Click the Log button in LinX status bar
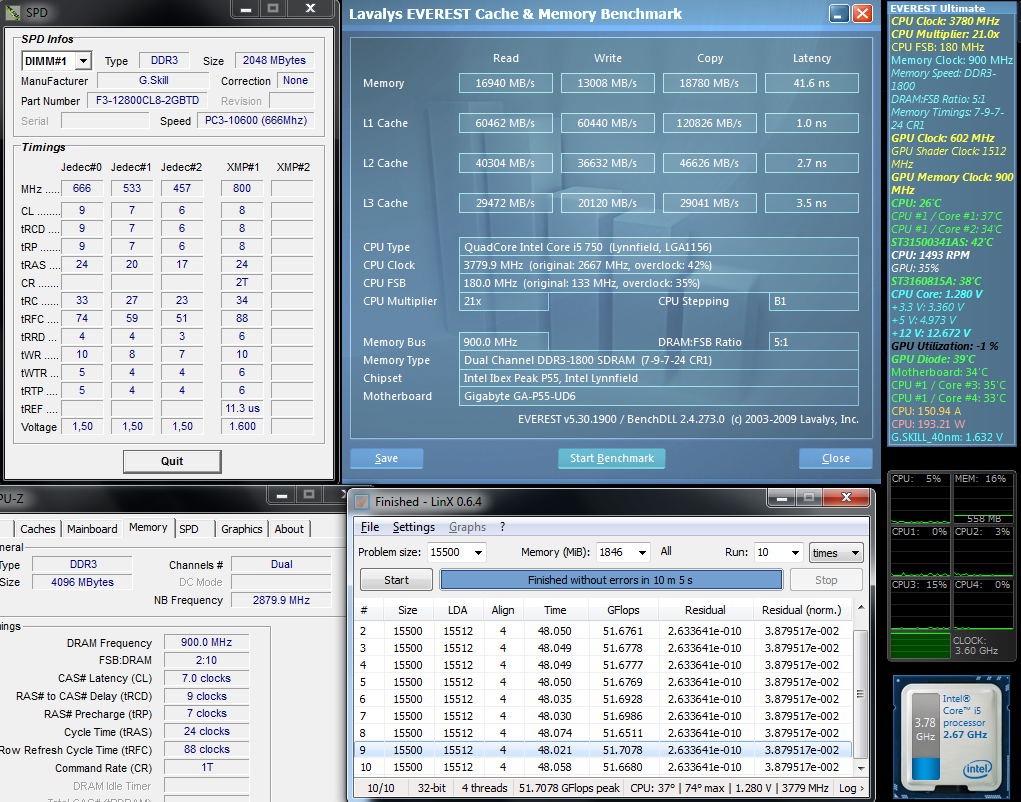 click(x=851, y=788)
